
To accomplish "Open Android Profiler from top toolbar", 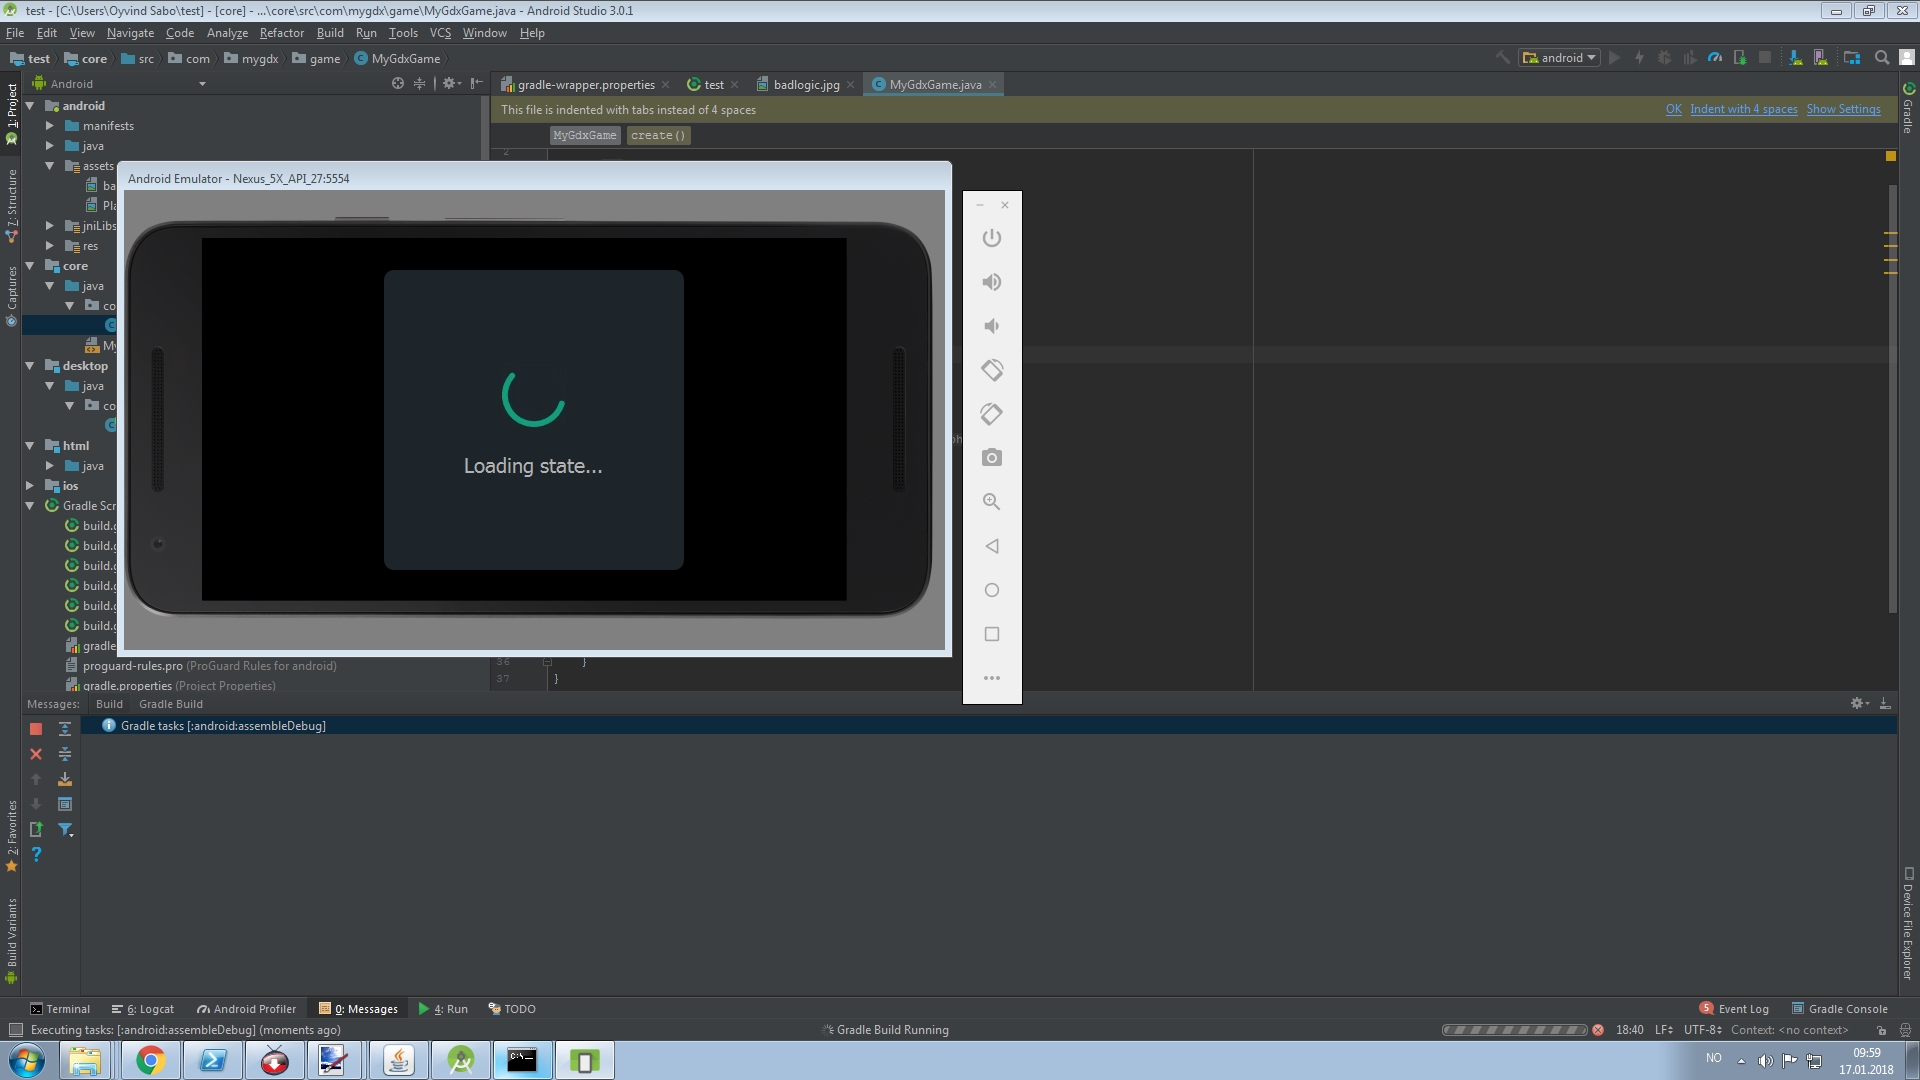I will point(1715,58).
